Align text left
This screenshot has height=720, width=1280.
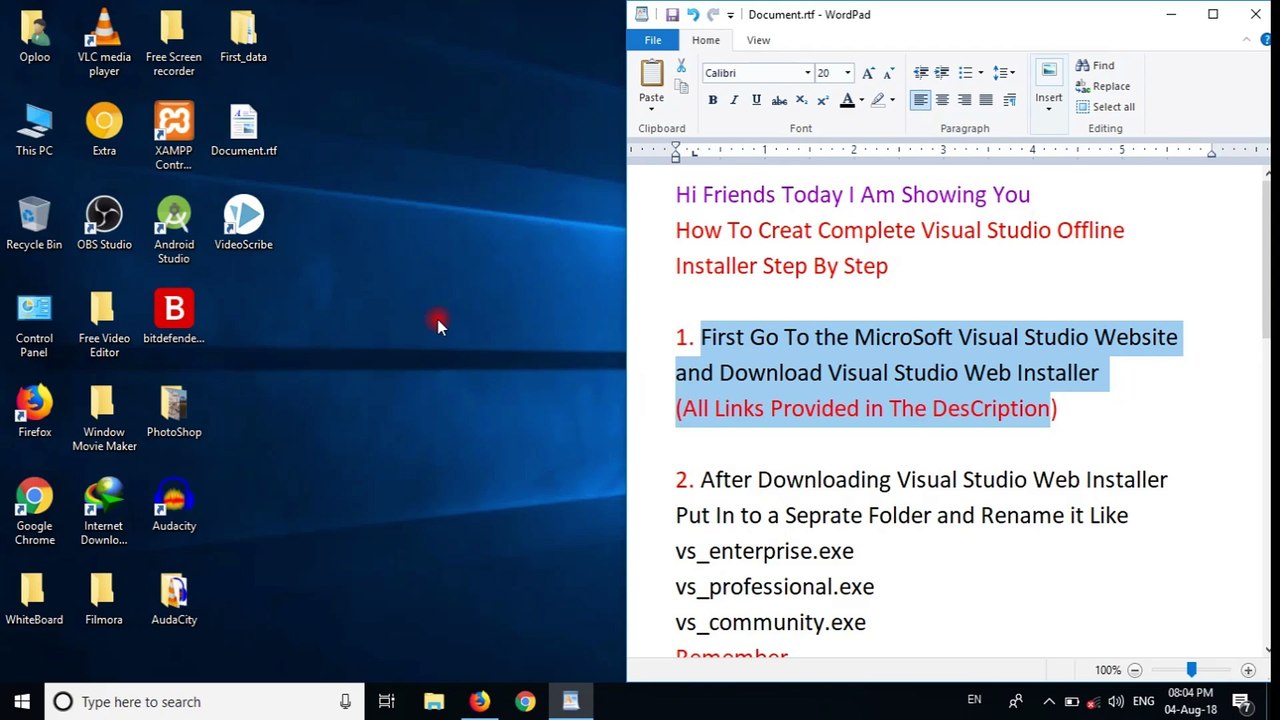[x=920, y=100]
